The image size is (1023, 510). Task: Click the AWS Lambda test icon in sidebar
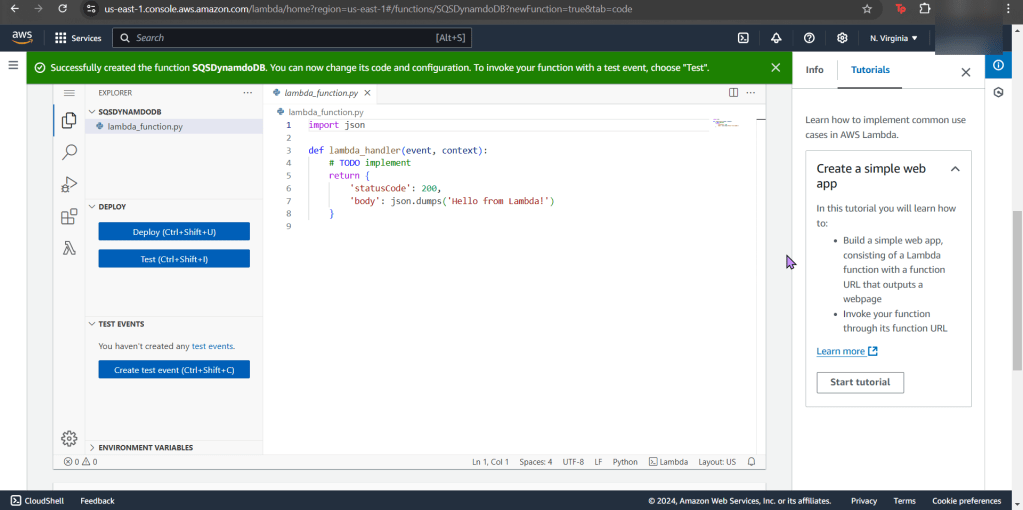(x=69, y=249)
